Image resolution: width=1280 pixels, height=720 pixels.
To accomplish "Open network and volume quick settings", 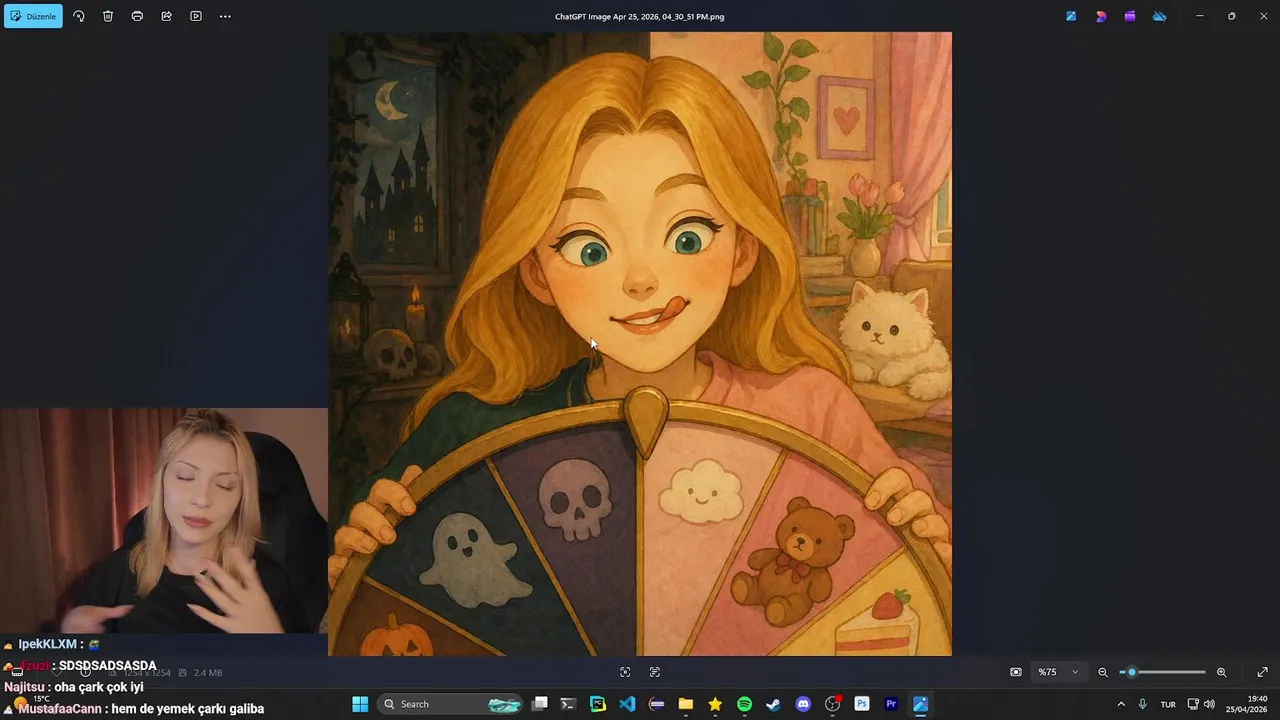I will 1201,704.
